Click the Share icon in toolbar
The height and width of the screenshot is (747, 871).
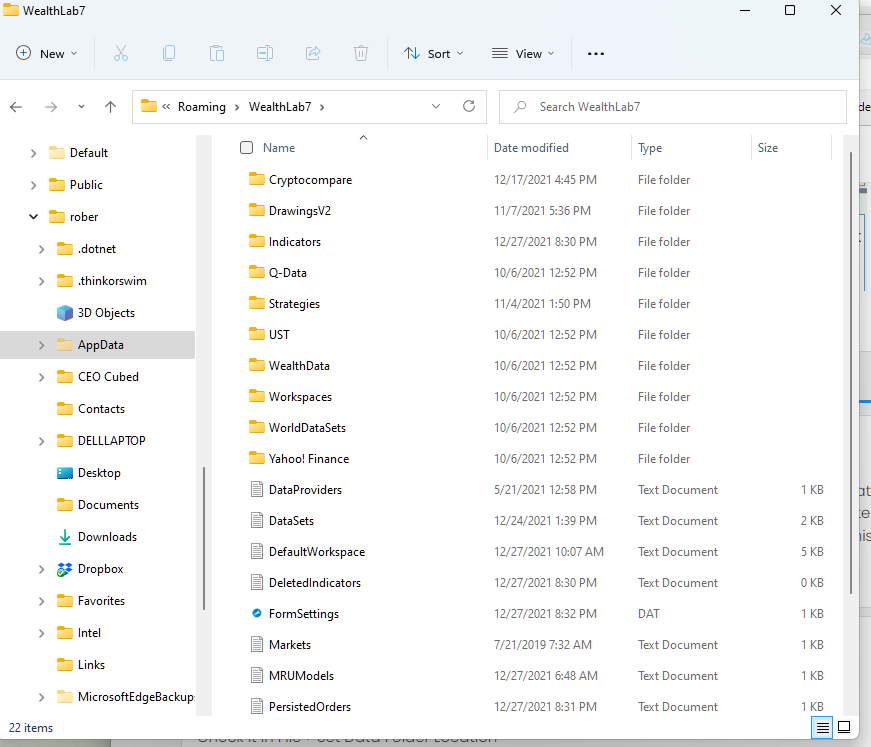[313, 53]
